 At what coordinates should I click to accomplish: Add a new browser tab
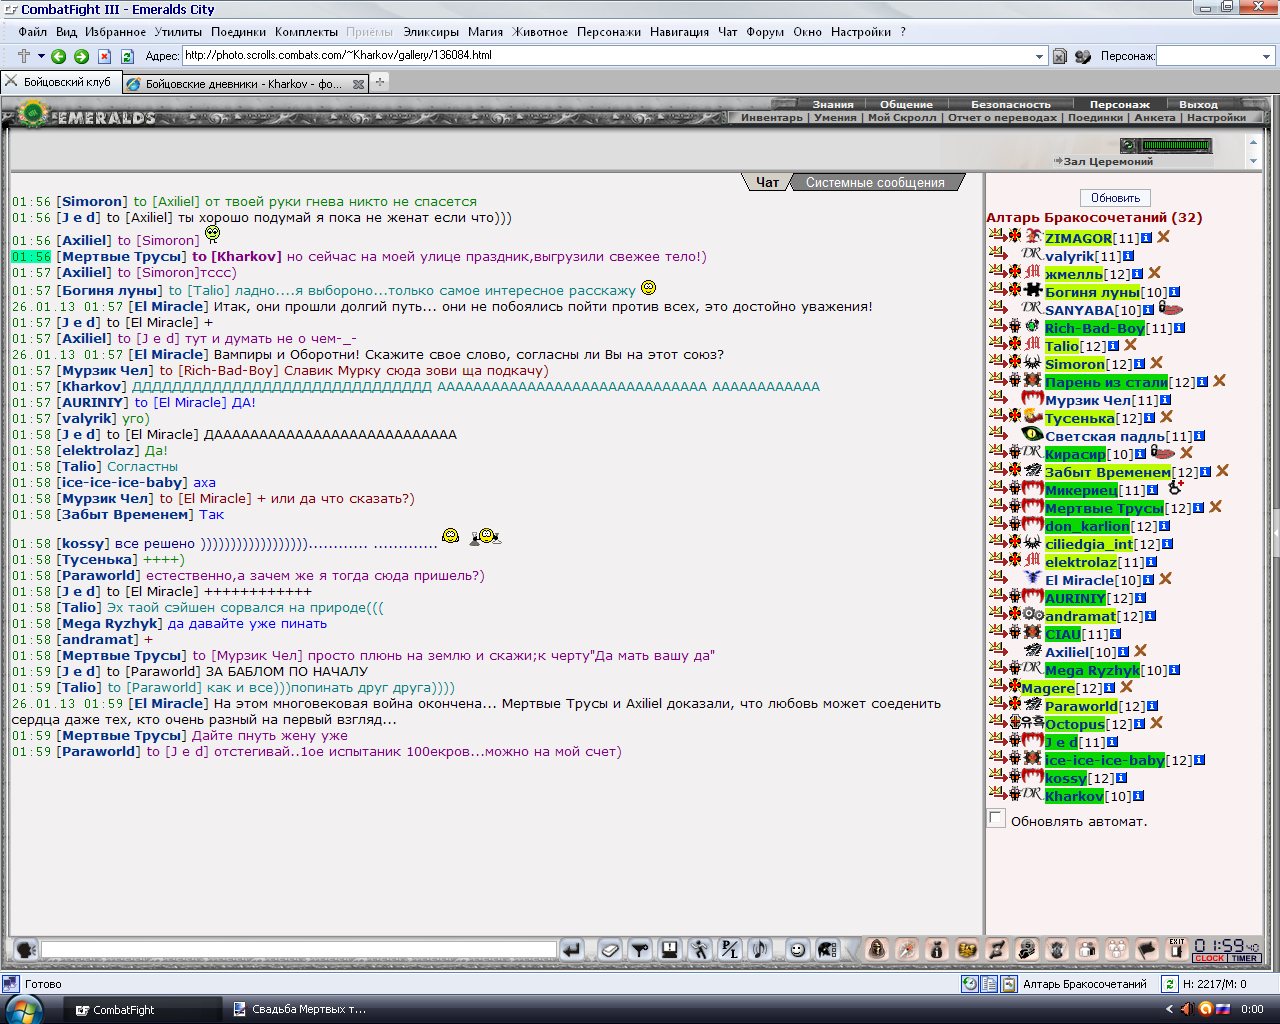[x=380, y=83]
